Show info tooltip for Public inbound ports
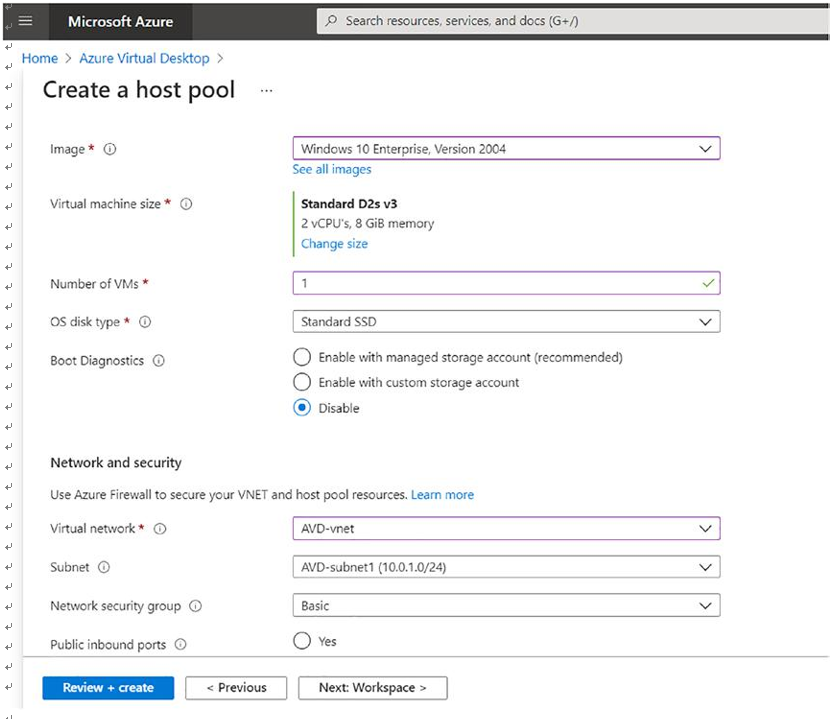 point(181,644)
